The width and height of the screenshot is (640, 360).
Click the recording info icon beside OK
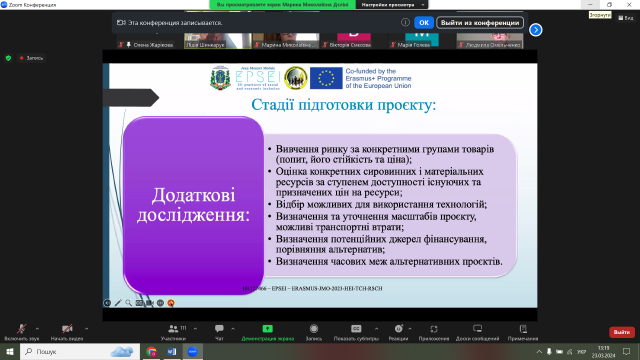[x=405, y=22]
